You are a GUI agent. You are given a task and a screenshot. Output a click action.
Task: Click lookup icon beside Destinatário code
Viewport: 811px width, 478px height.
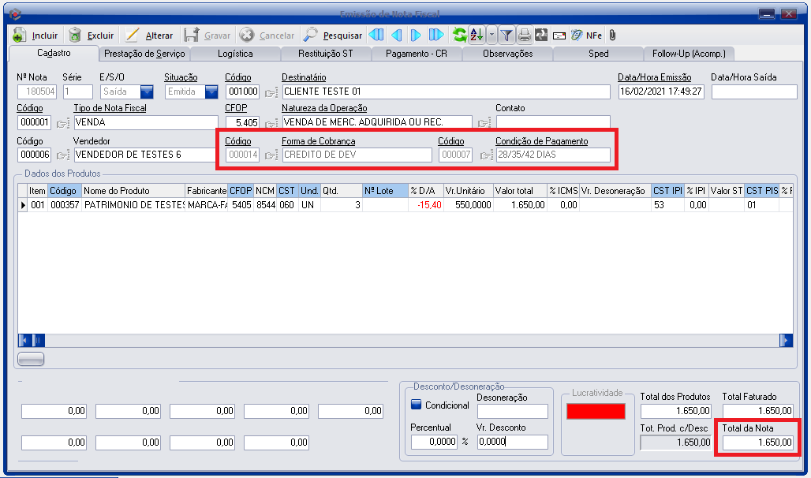click(x=270, y=93)
